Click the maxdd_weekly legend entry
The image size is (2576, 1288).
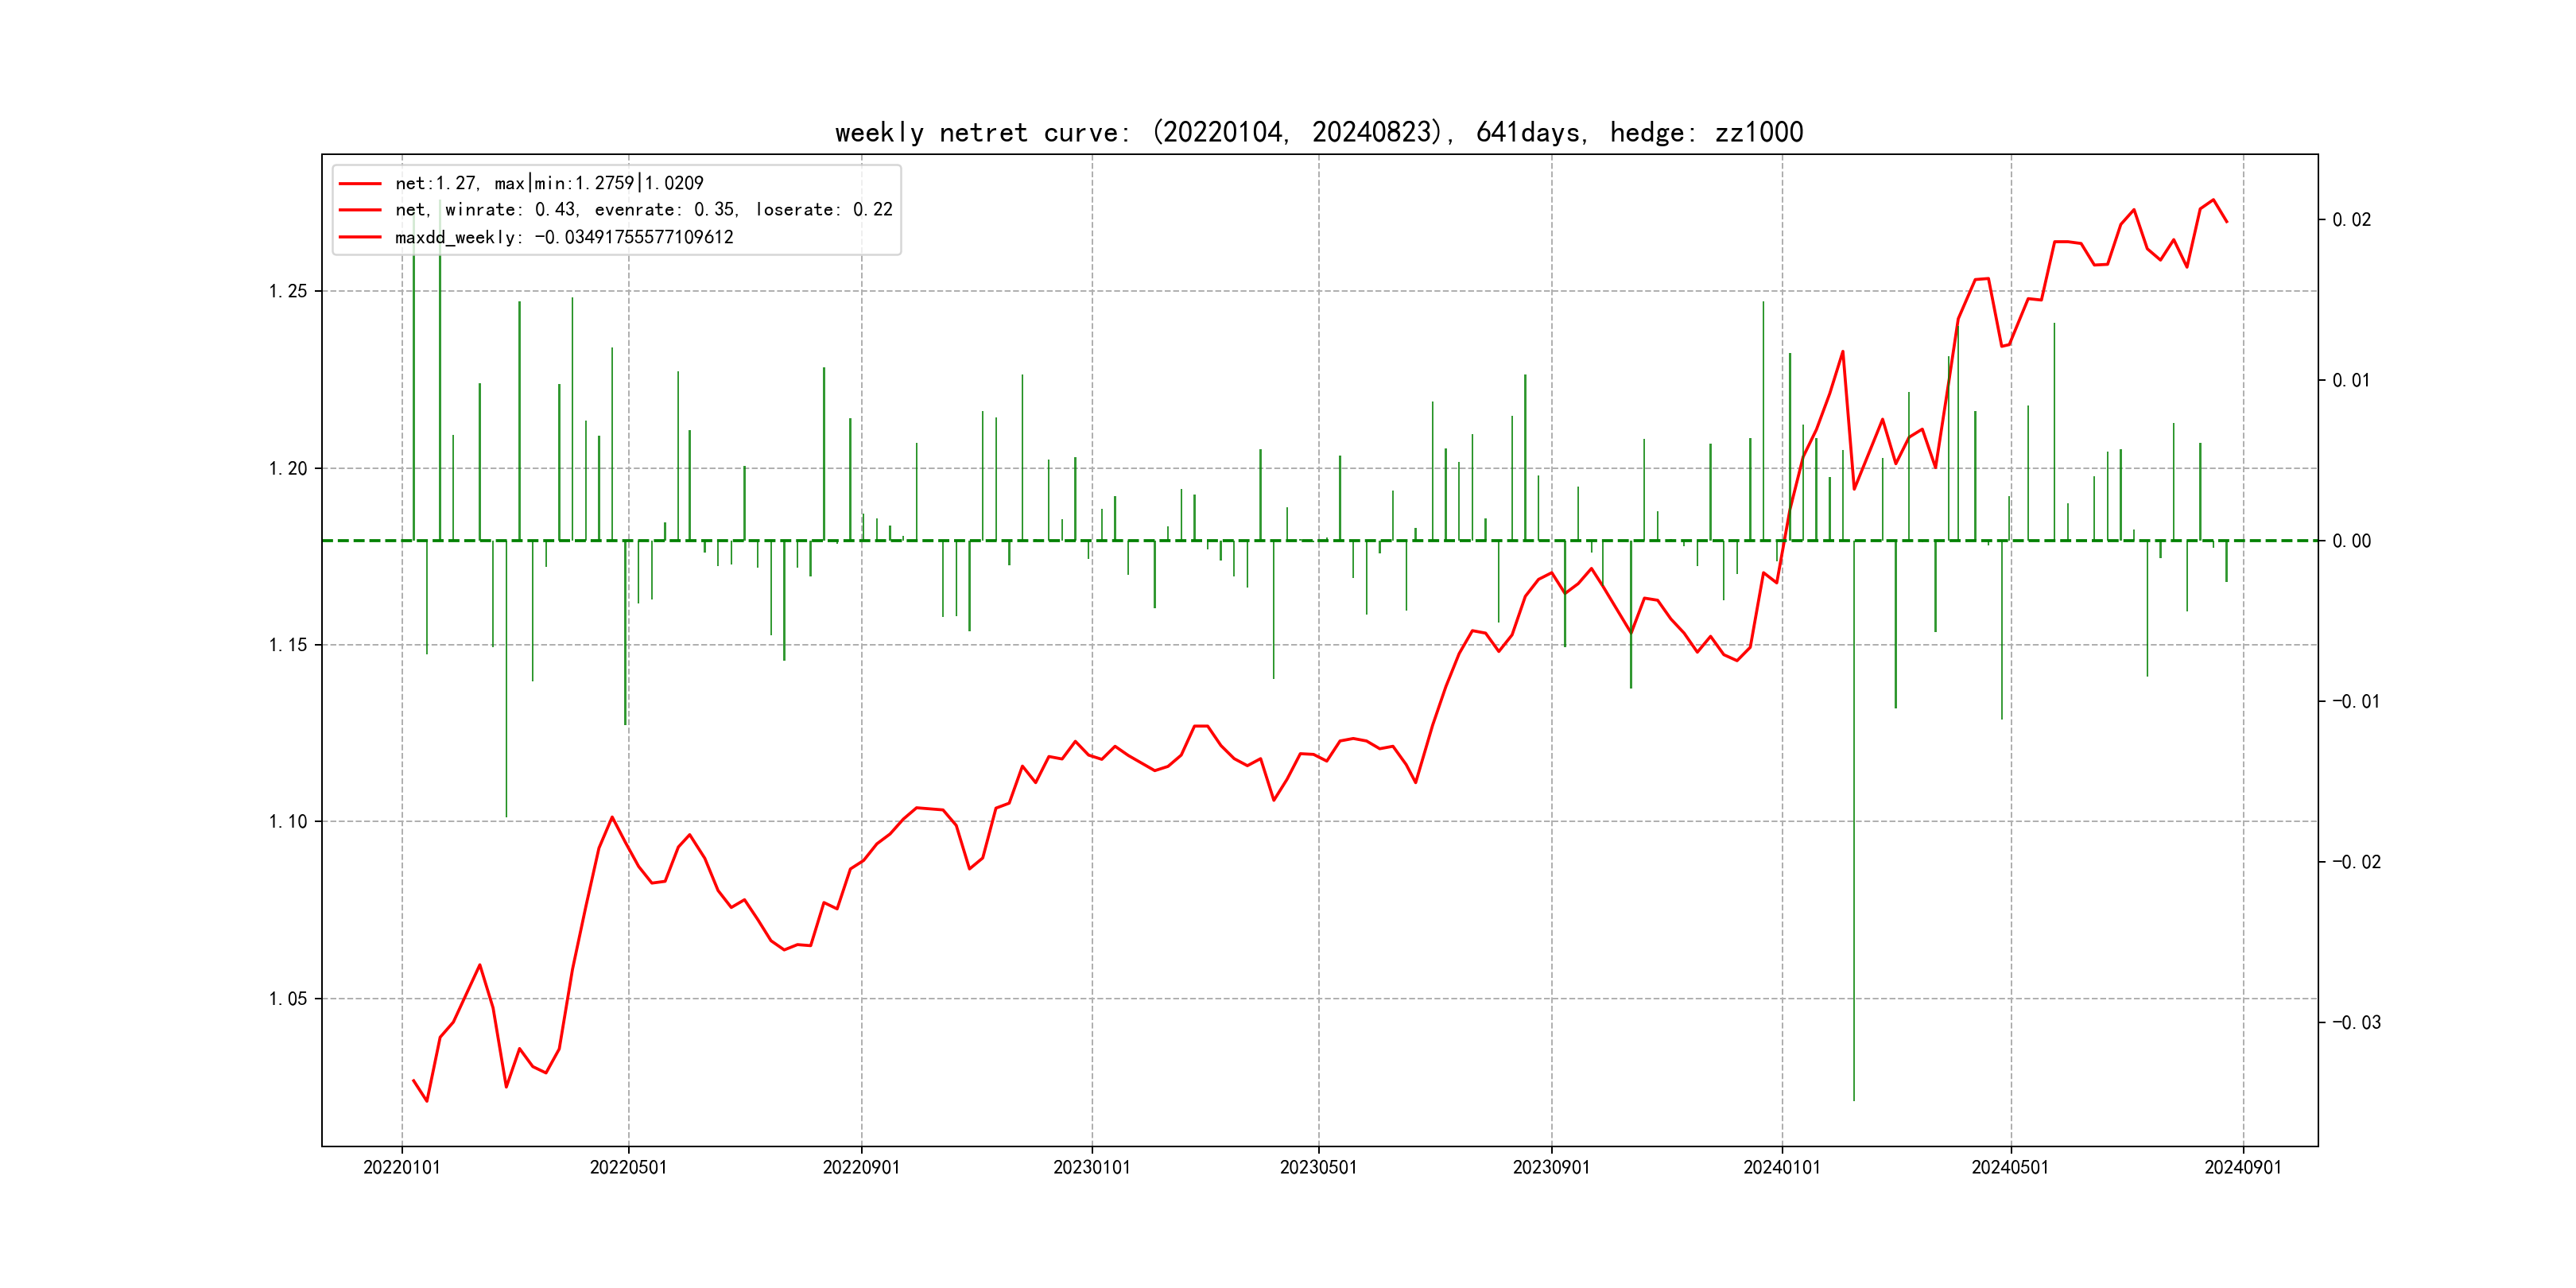[x=564, y=237]
